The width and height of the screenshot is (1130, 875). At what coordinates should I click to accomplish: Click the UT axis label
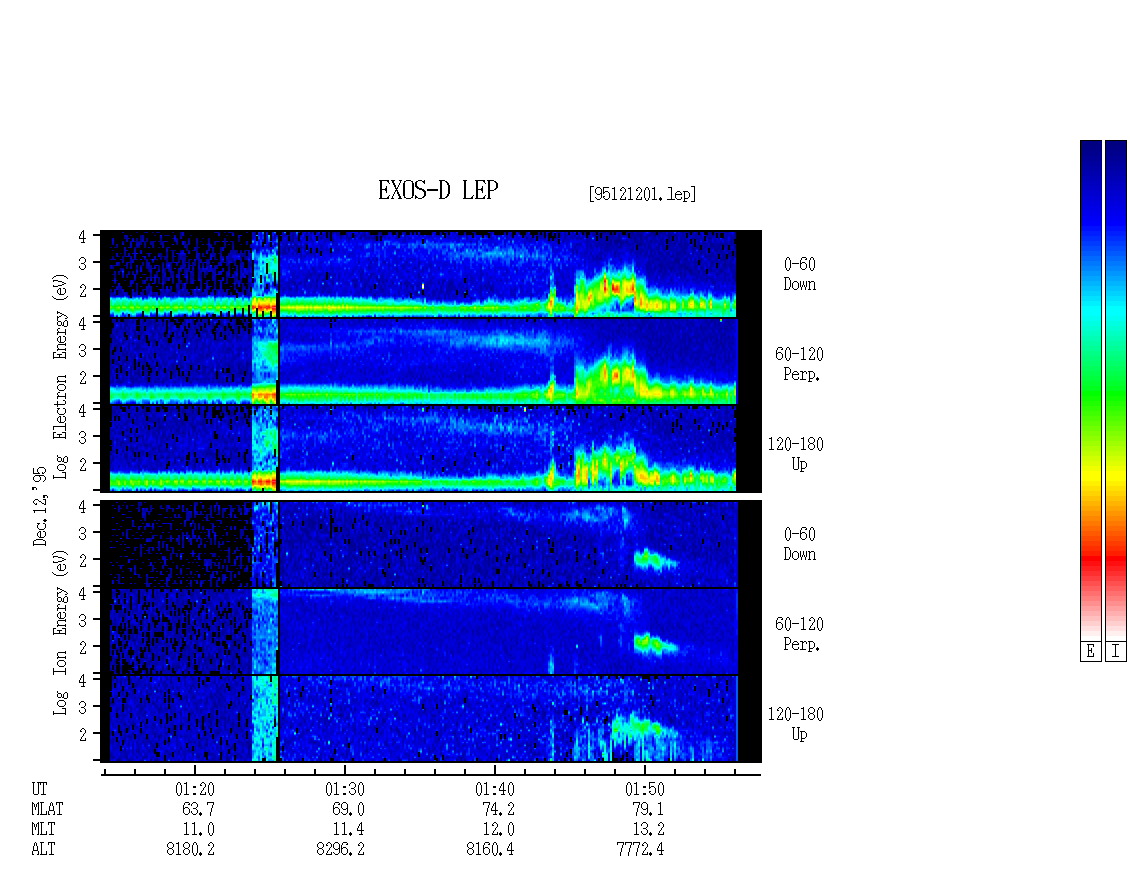click(40, 789)
